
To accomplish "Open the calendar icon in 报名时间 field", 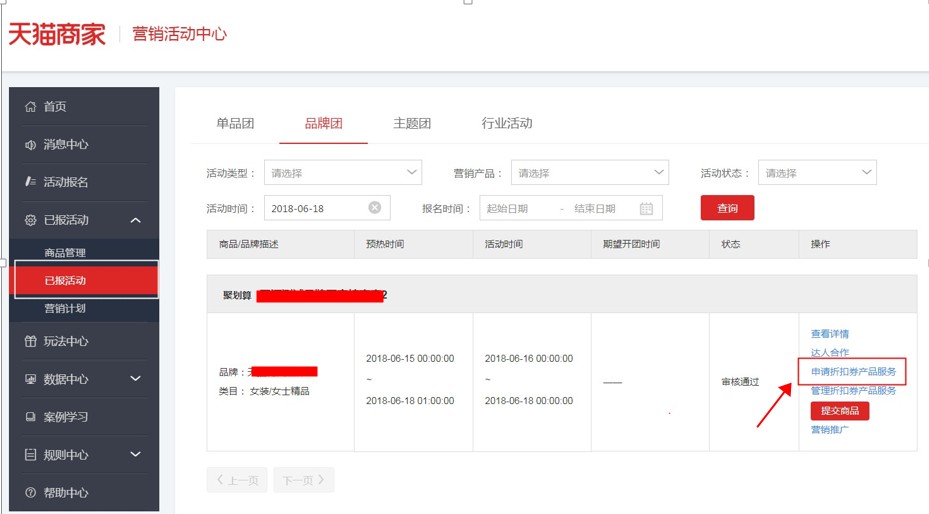I will click(646, 209).
